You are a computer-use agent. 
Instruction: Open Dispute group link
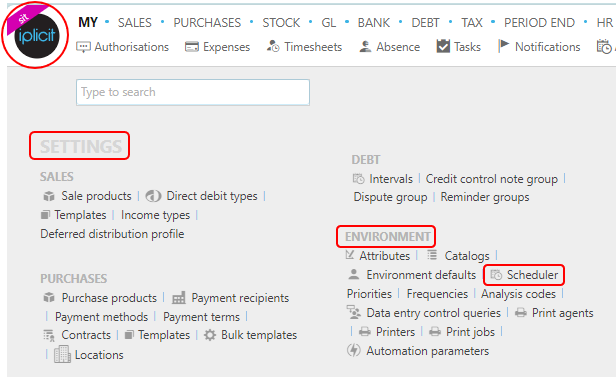[x=390, y=197]
